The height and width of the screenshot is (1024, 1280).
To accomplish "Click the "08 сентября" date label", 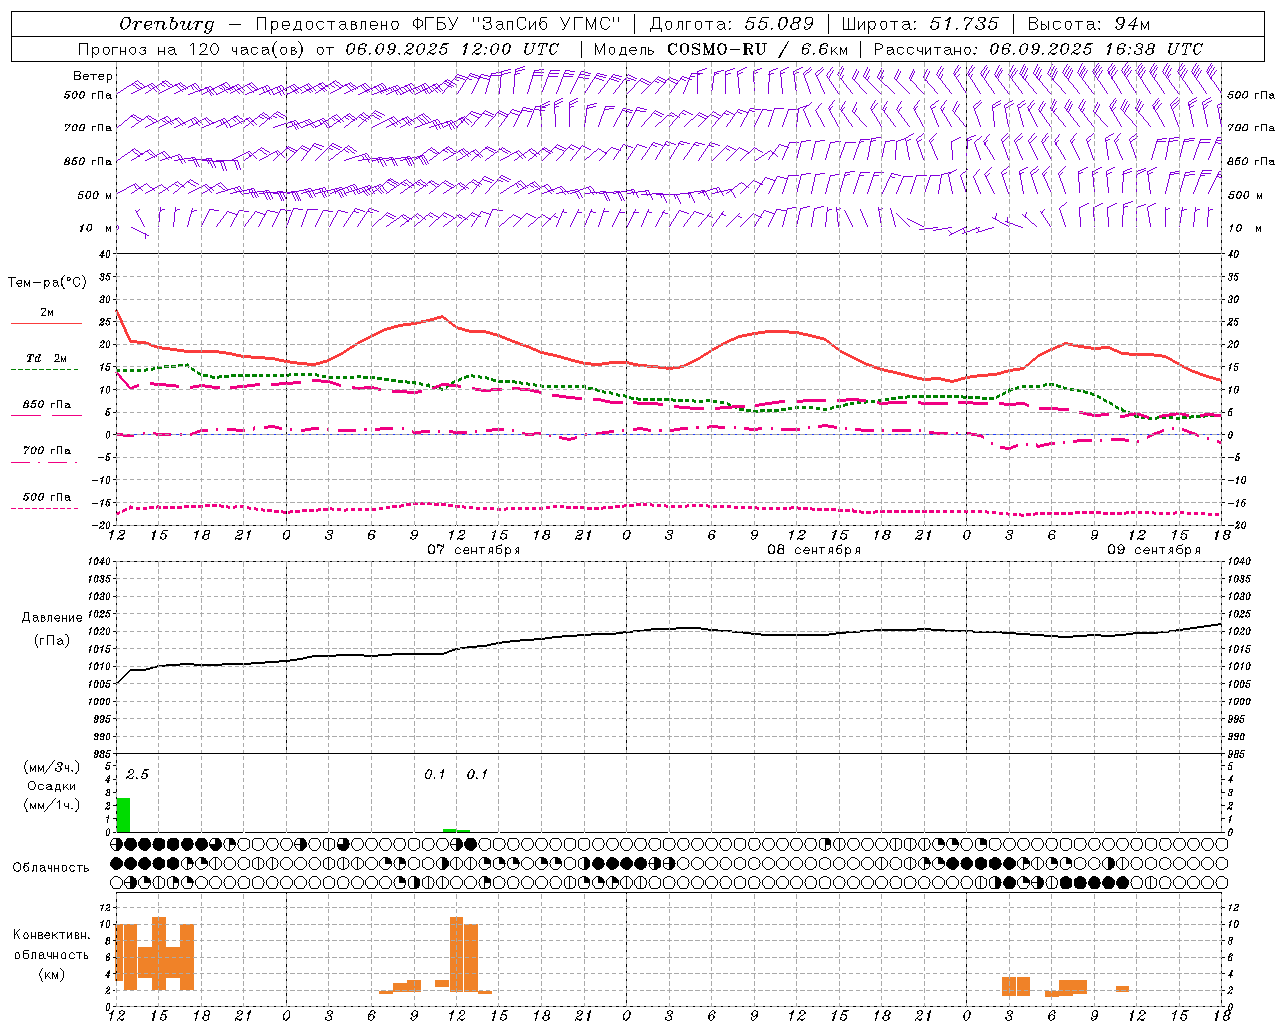I will 814,550.
